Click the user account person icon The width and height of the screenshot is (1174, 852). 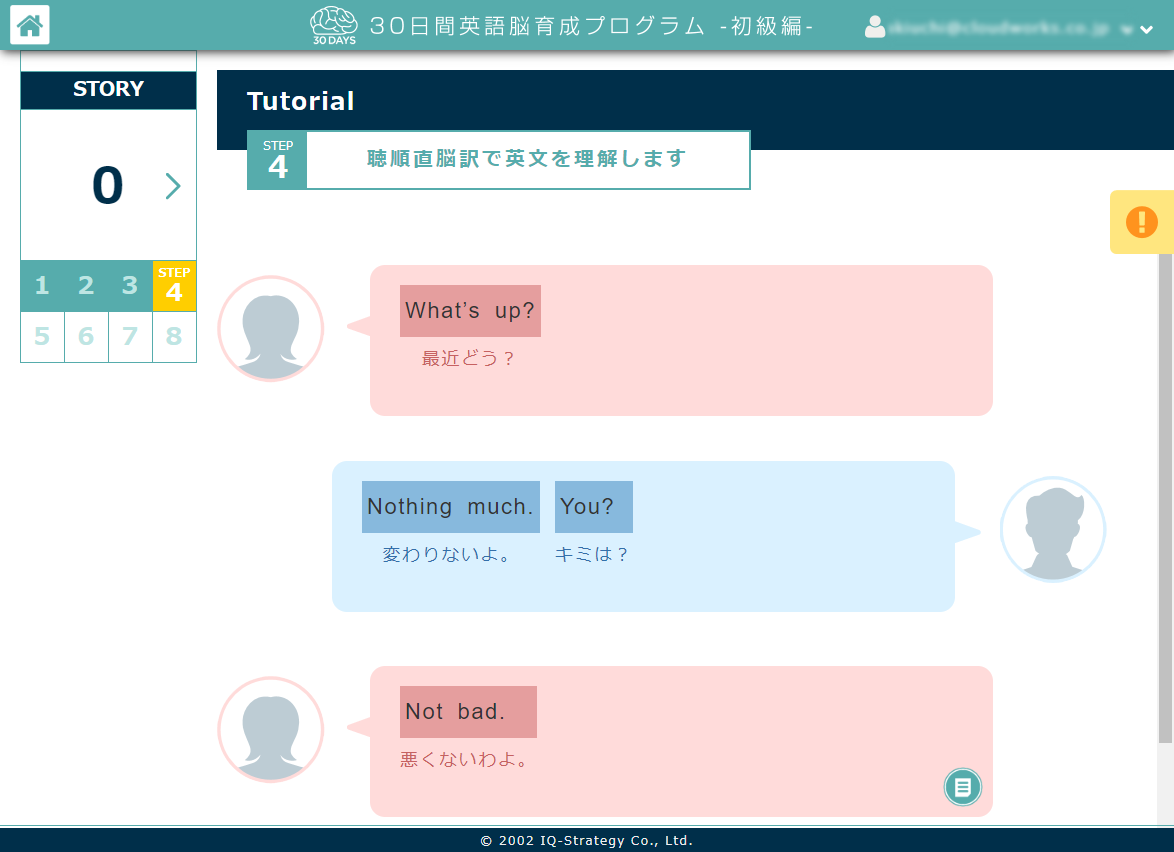coord(875,28)
